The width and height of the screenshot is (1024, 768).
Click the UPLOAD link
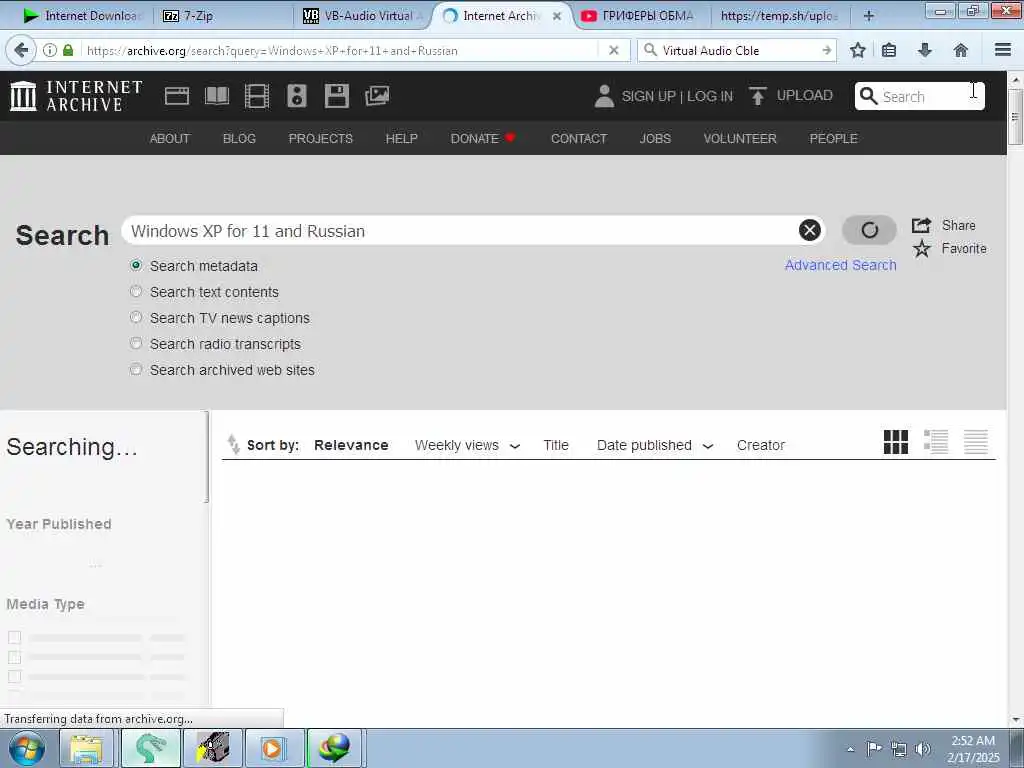[805, 95]
